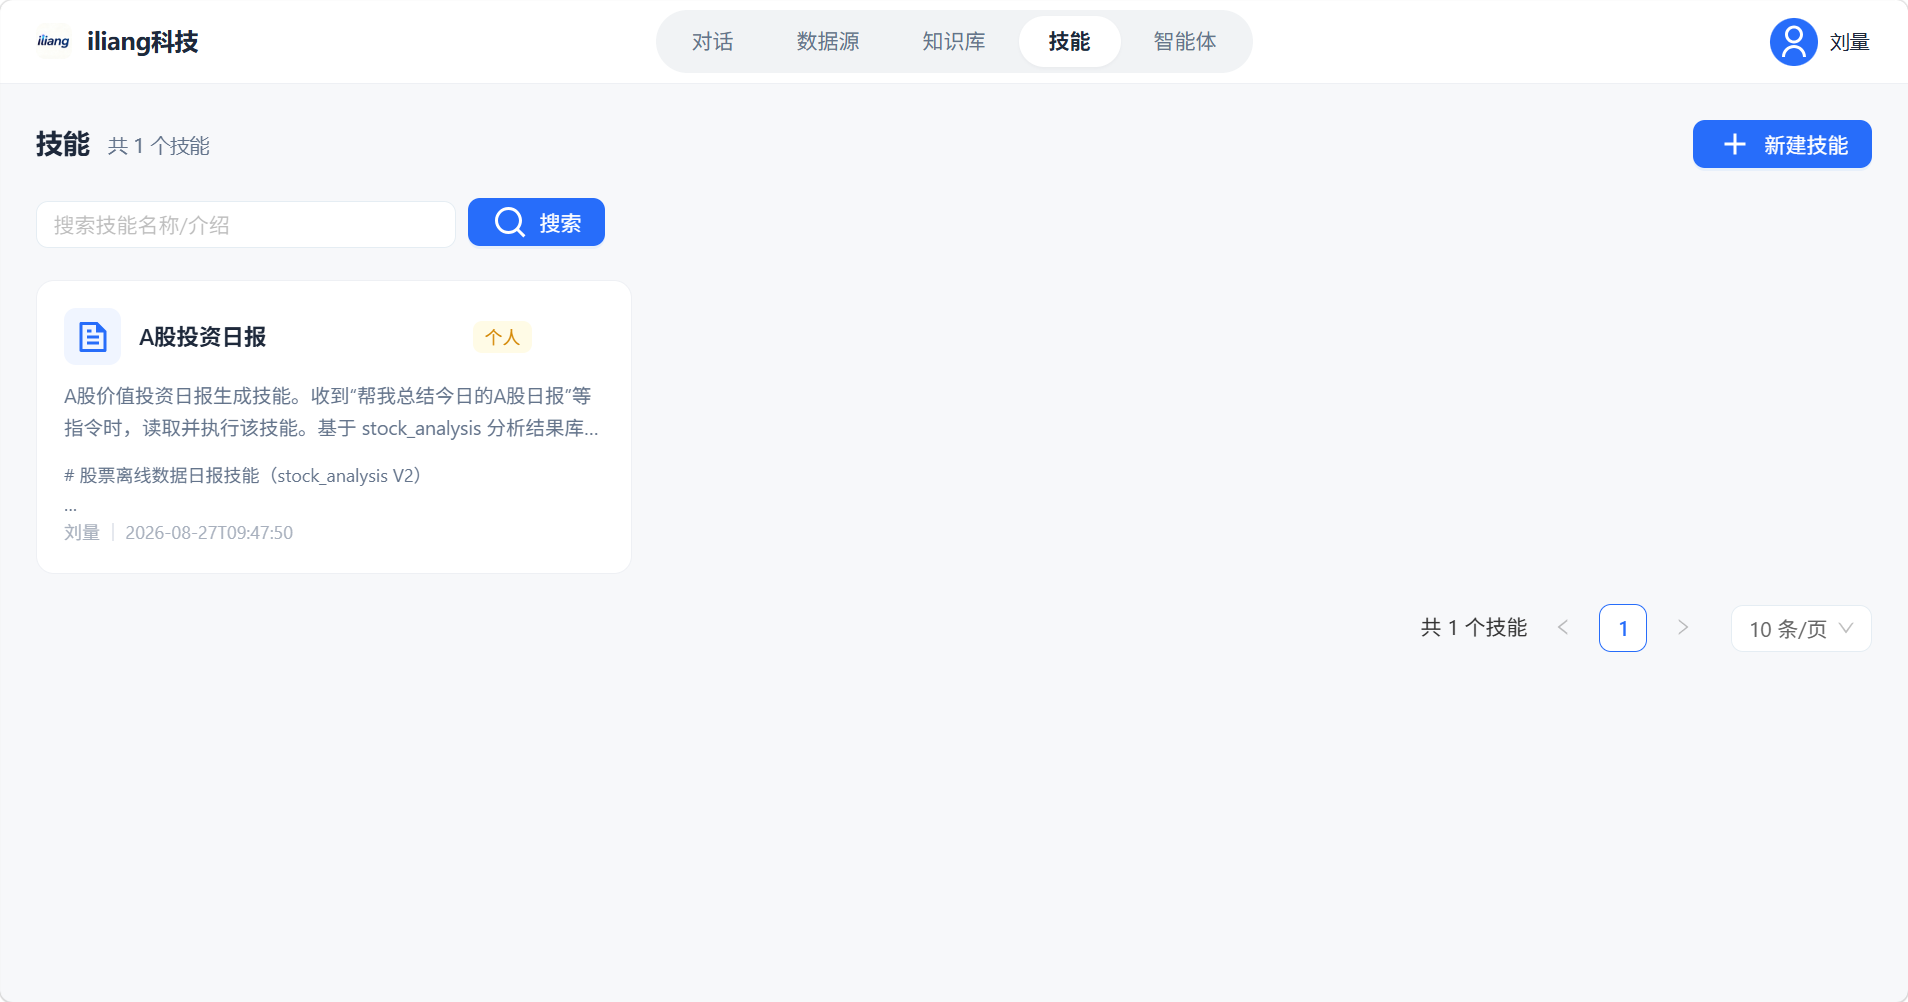The width and height of the screenshot is (1908, 1002).
Task: Switch to the 数据源 tab
Action: pyautogui.click(x=828, y=41)
